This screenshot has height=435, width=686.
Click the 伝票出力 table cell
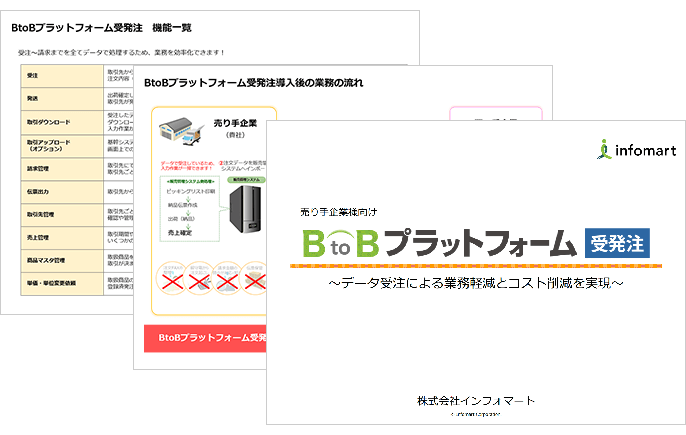62,192
